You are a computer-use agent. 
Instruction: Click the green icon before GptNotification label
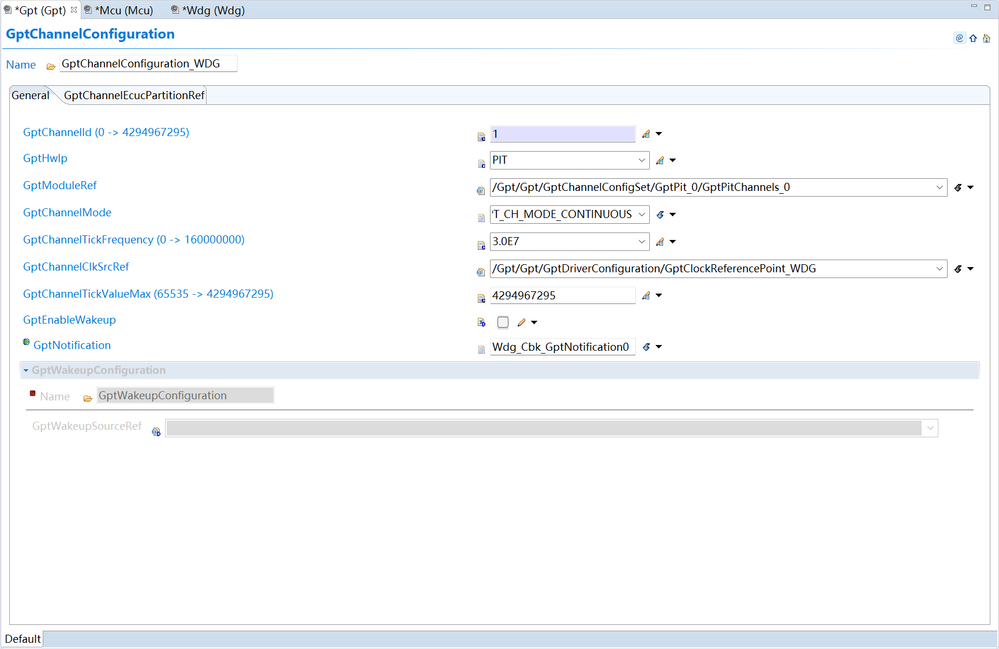(x=26, y=342)
